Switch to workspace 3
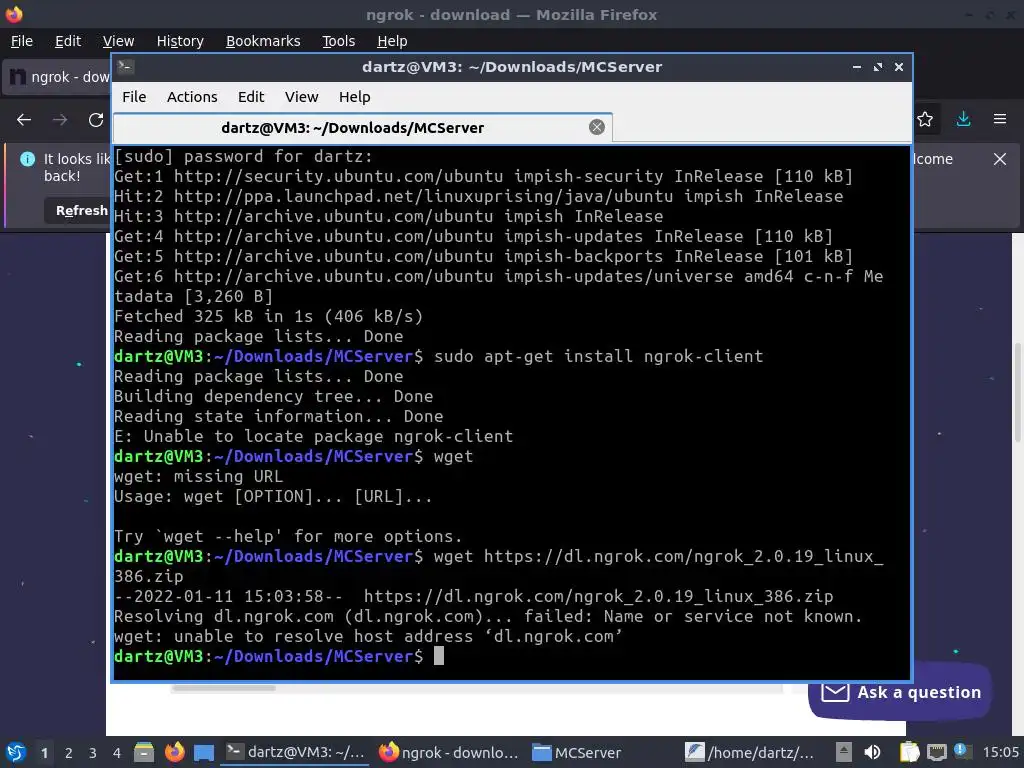 coord(93,753)
